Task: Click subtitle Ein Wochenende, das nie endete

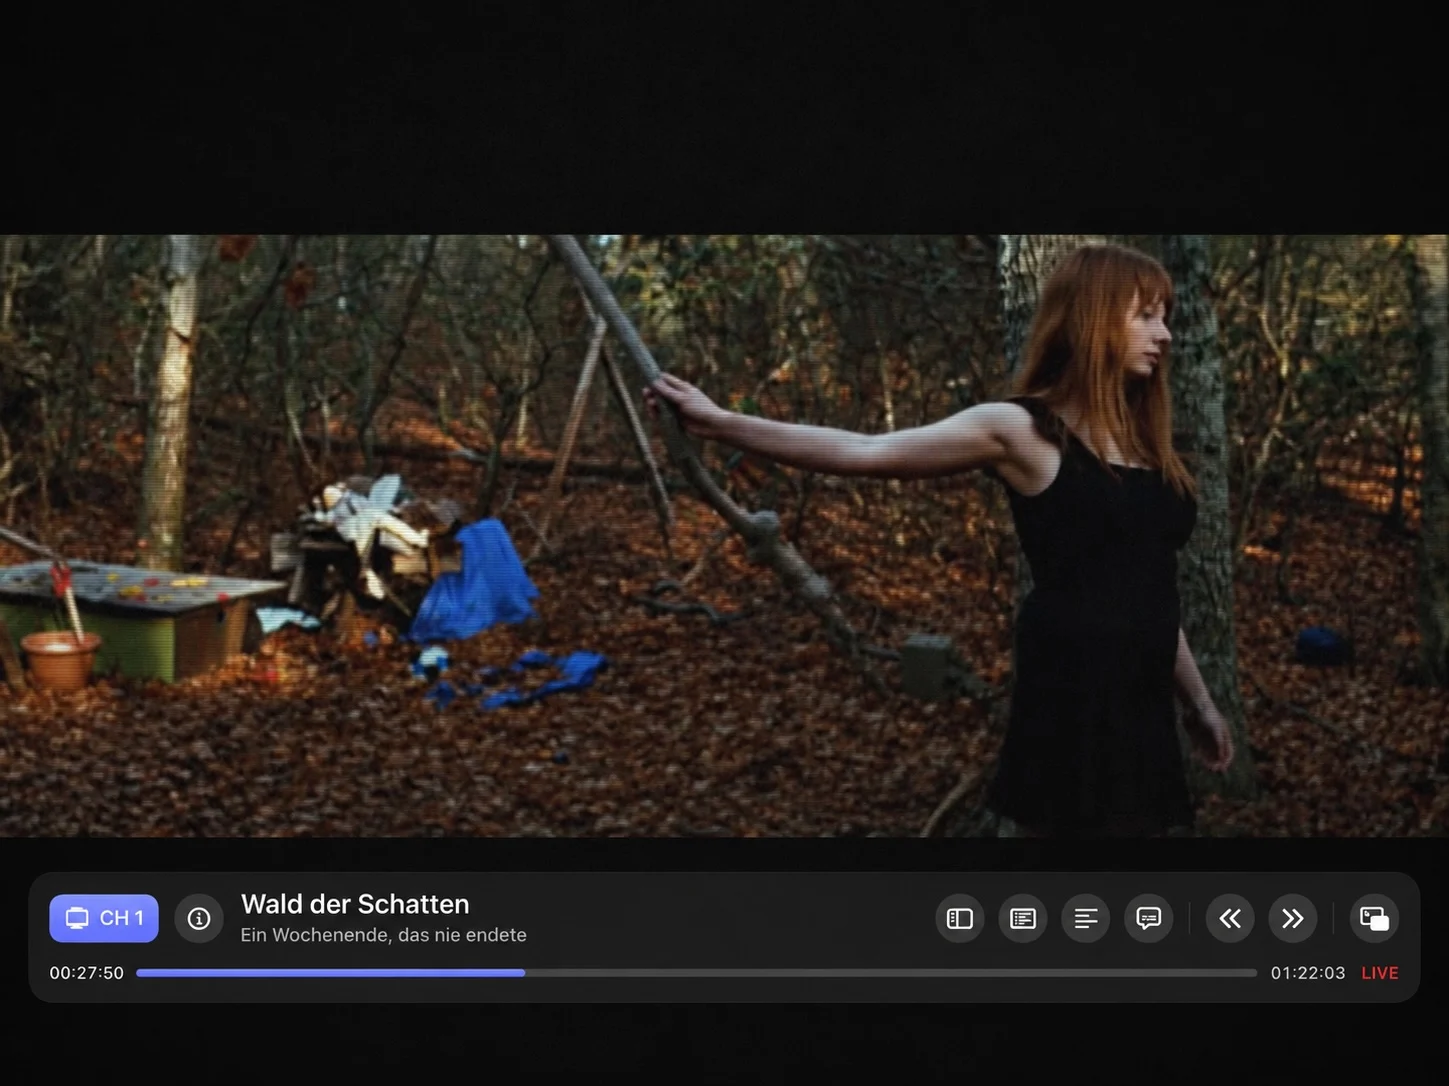Action: tap(383, 935)
